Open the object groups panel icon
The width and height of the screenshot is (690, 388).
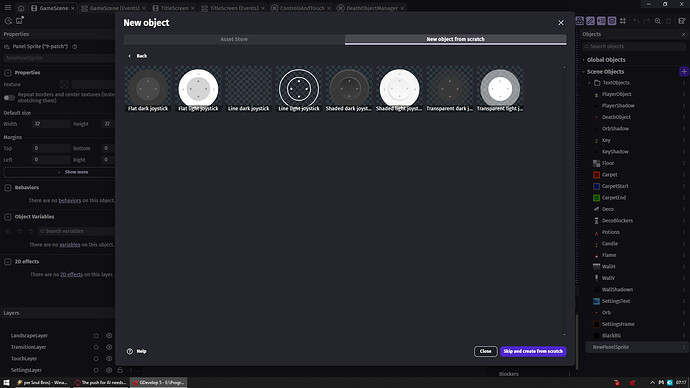580,21
